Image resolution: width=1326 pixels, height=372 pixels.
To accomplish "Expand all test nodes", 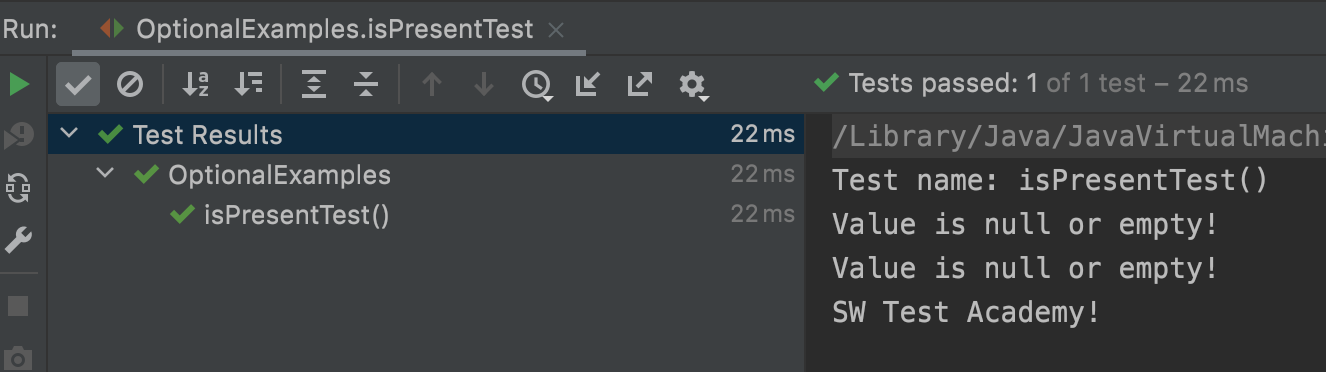I will pos(314,85).
